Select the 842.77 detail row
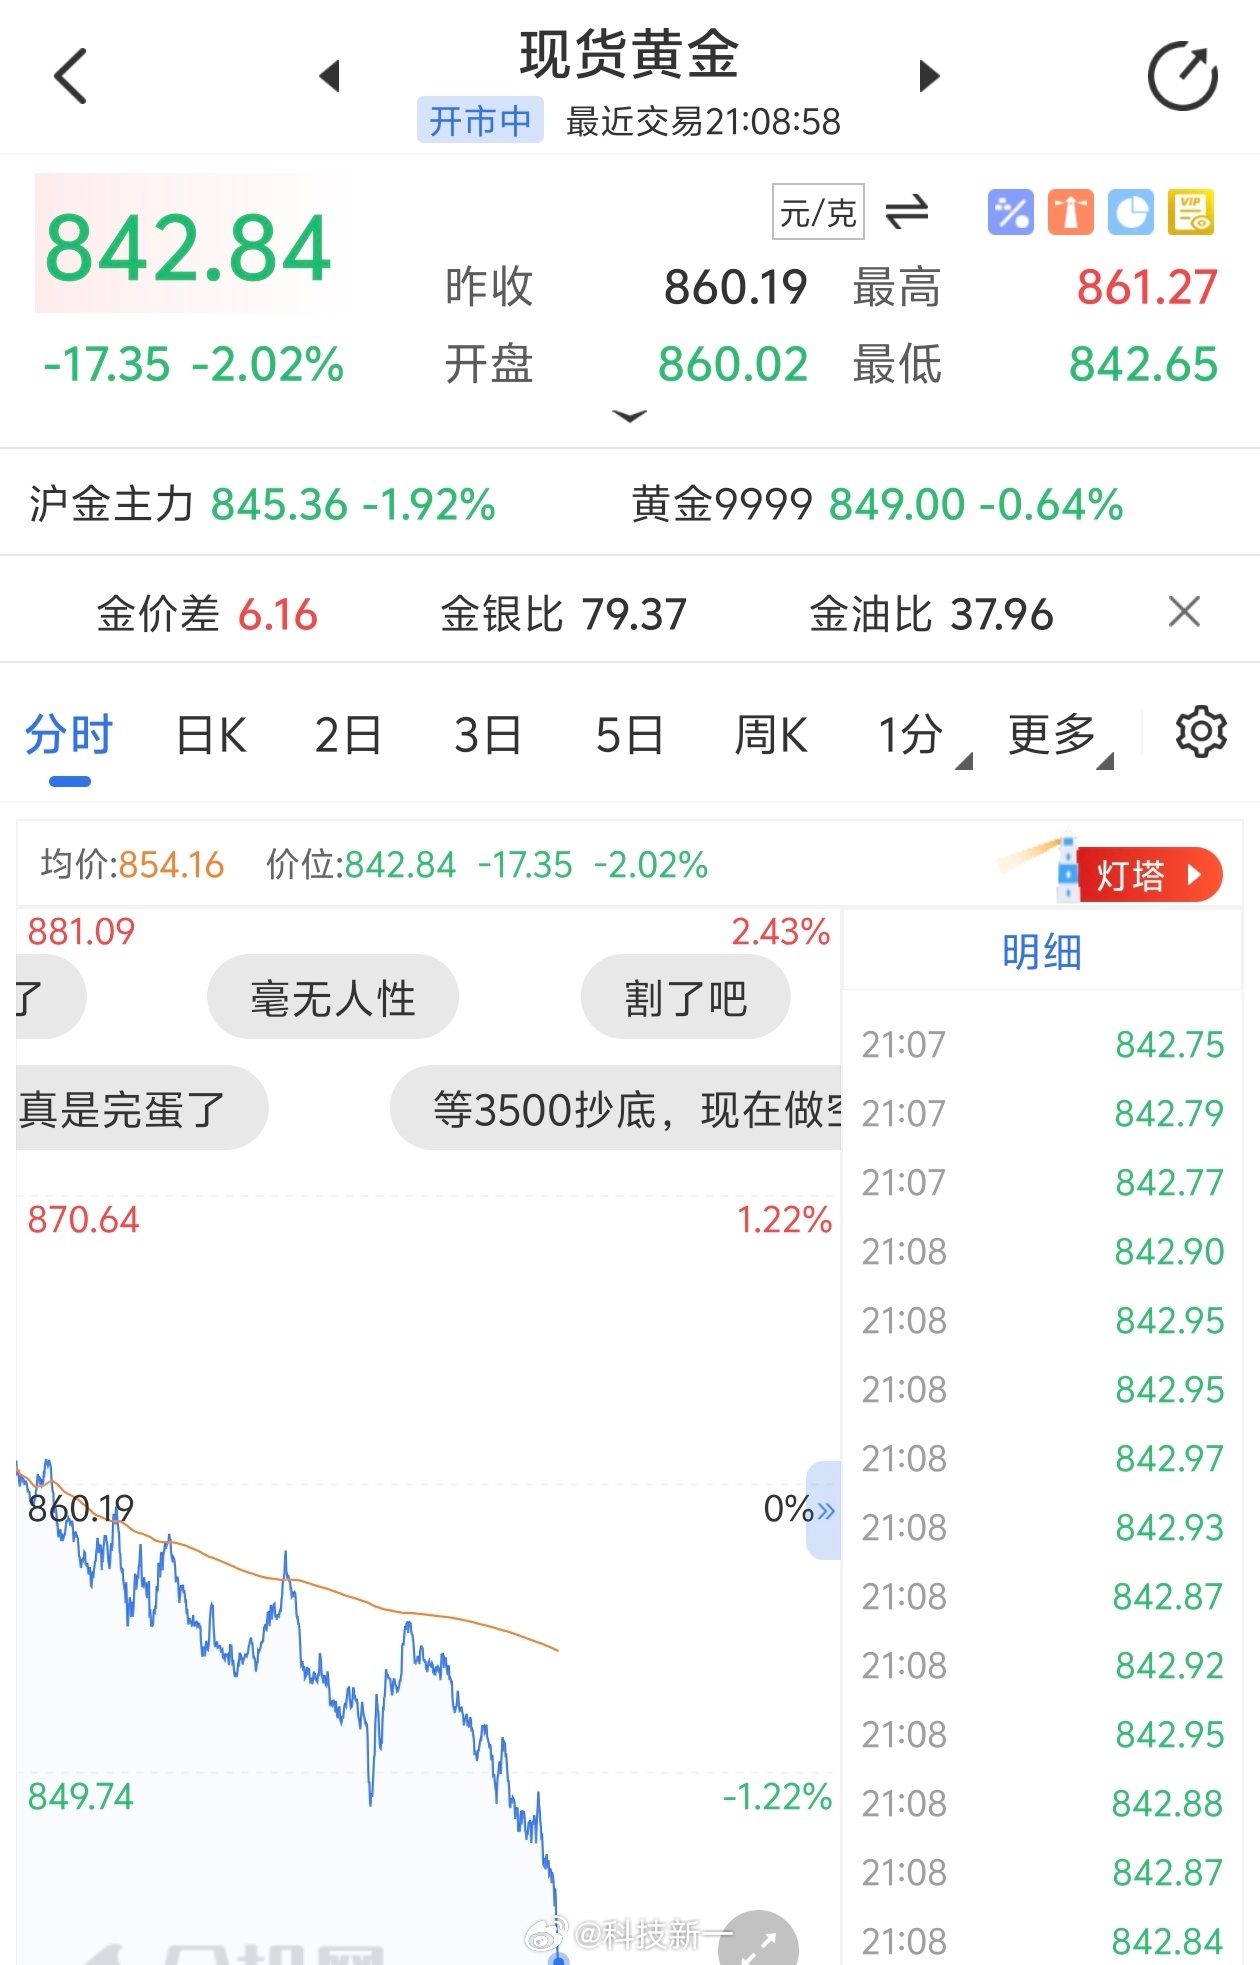The image size is (1260, 1965). pyautogui.click(x=1042, y=1183)
